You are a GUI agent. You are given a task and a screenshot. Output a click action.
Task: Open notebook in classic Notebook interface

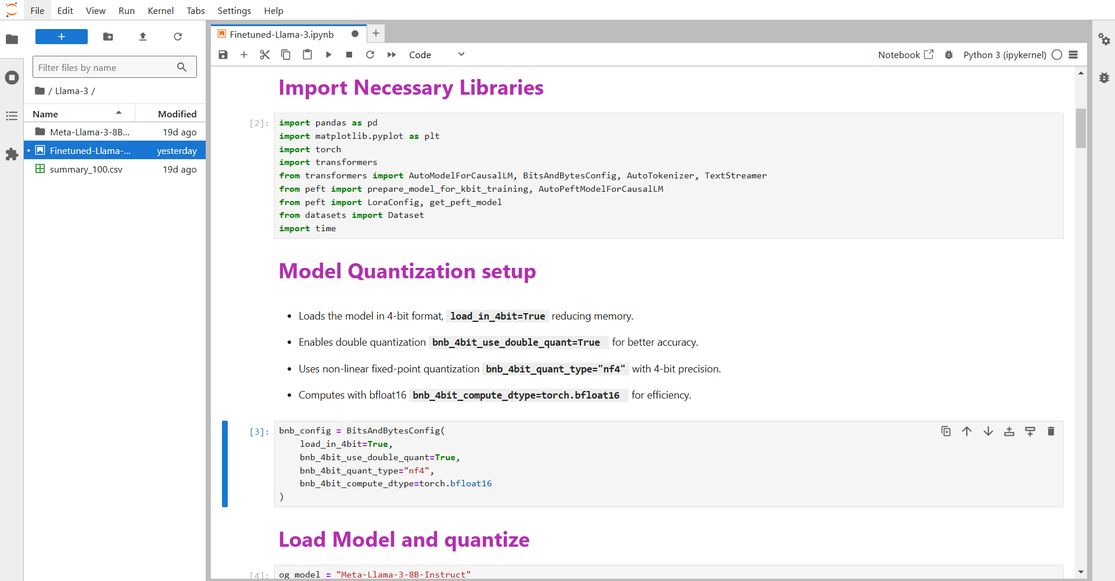(905, 55)
